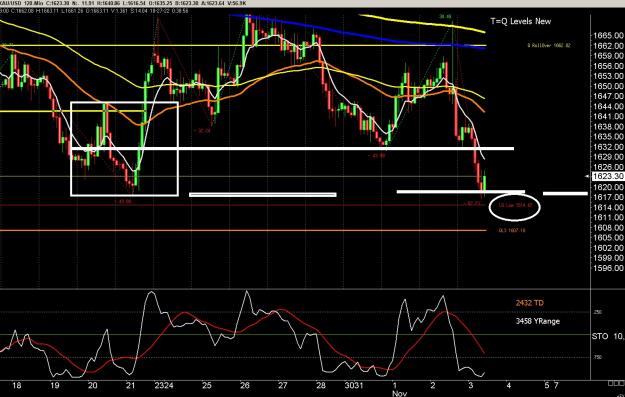This screenshot has height=397, width=625.
Task: Click date 19 on the time axis
Action: pos(55,385)
